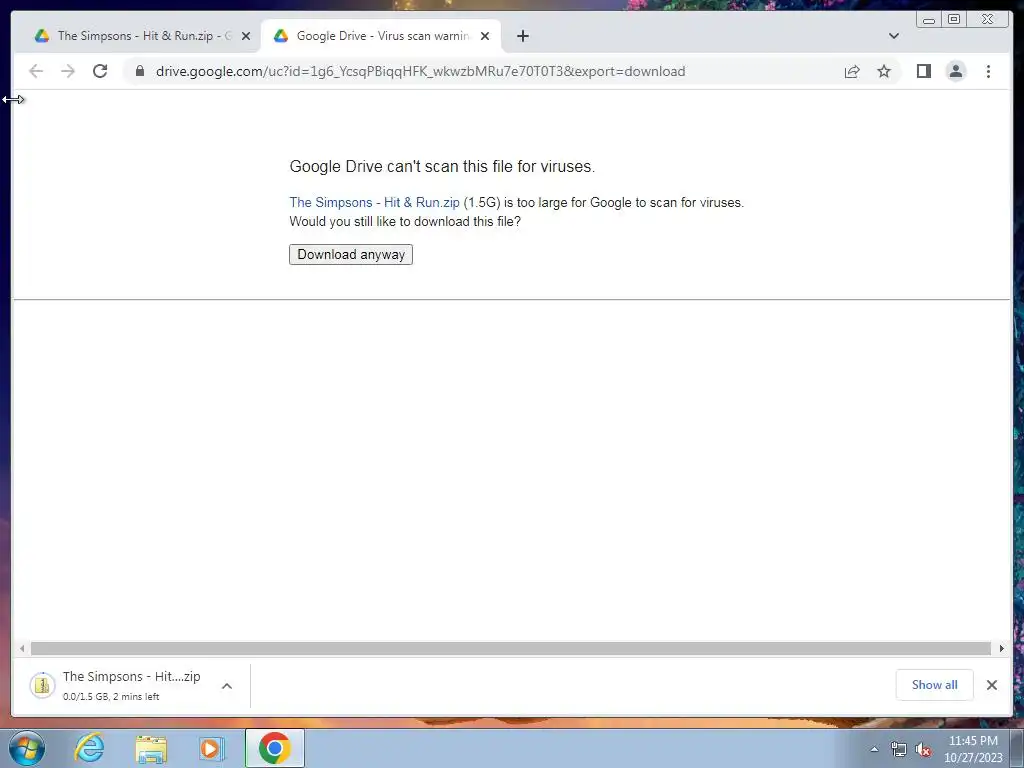Go back to the previous page
Screen dimensions: 1024x768
coord(36,71)
